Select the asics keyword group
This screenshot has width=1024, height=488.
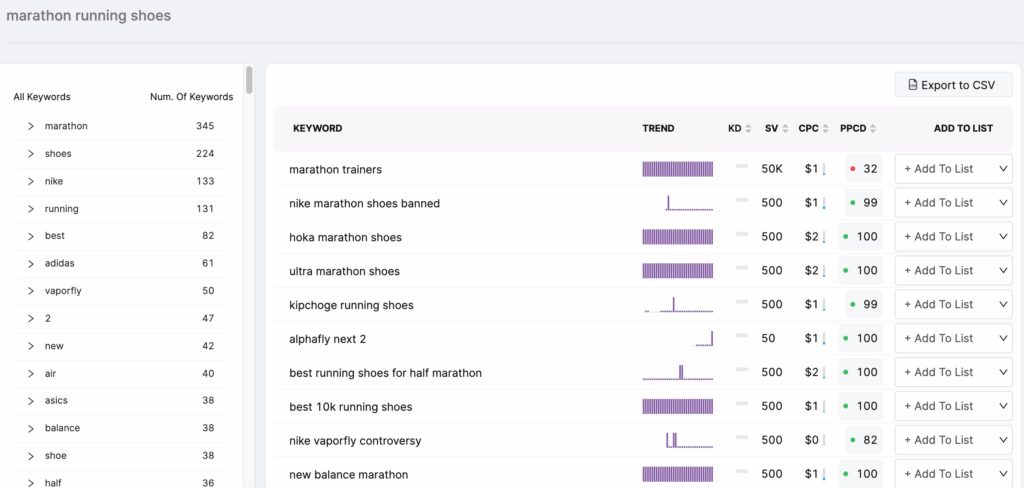59,400
